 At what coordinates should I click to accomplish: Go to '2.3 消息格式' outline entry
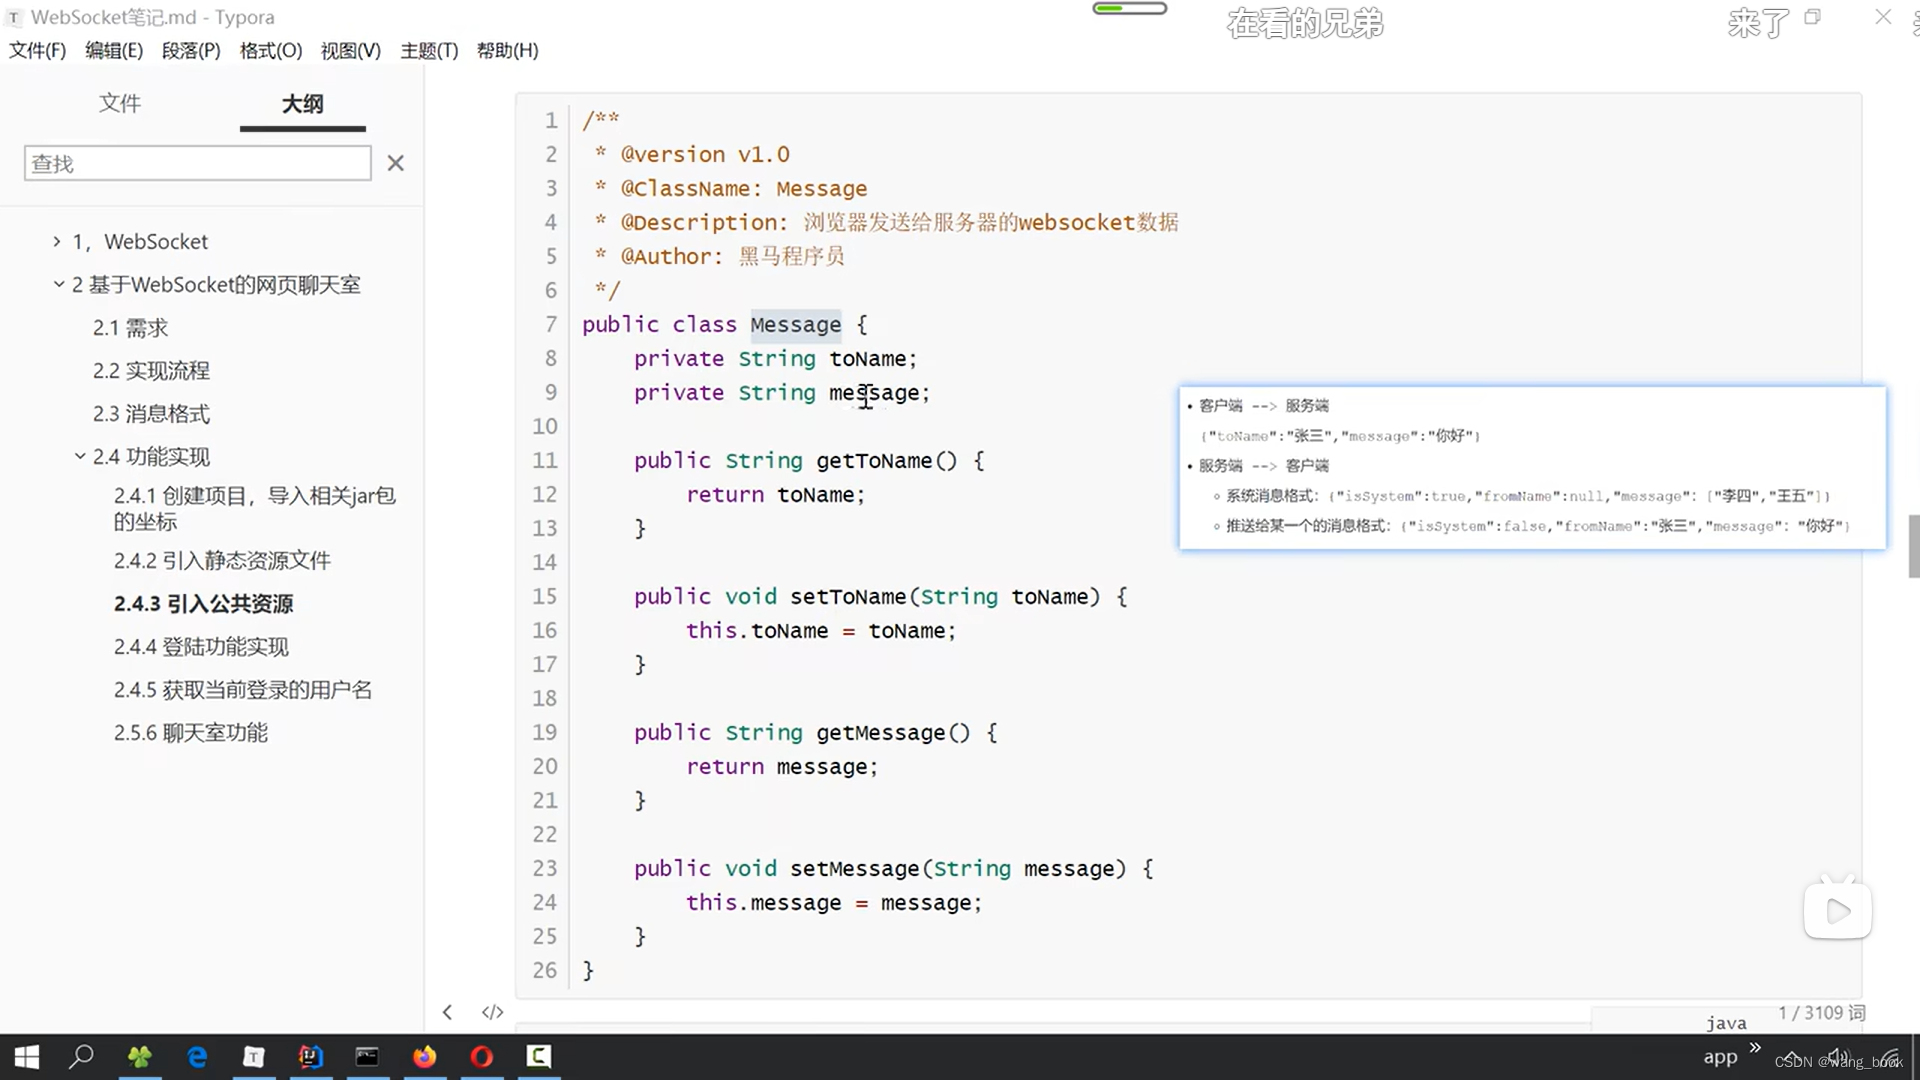click(151, 414)
